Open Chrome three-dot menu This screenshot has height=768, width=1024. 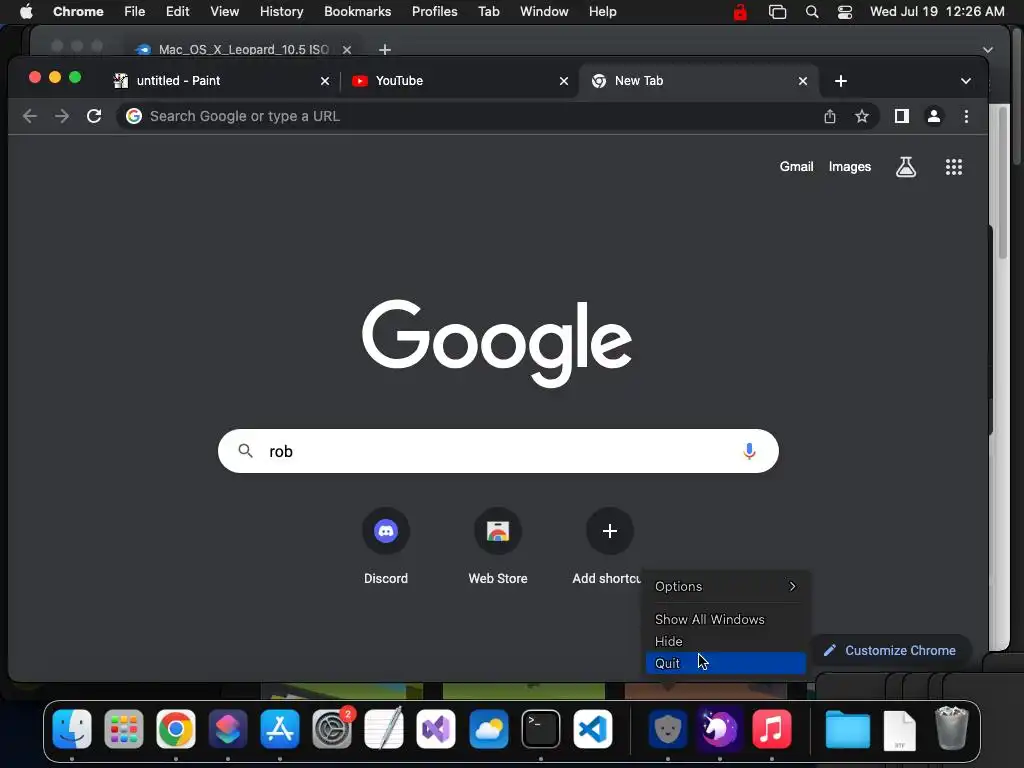(967, 116)
